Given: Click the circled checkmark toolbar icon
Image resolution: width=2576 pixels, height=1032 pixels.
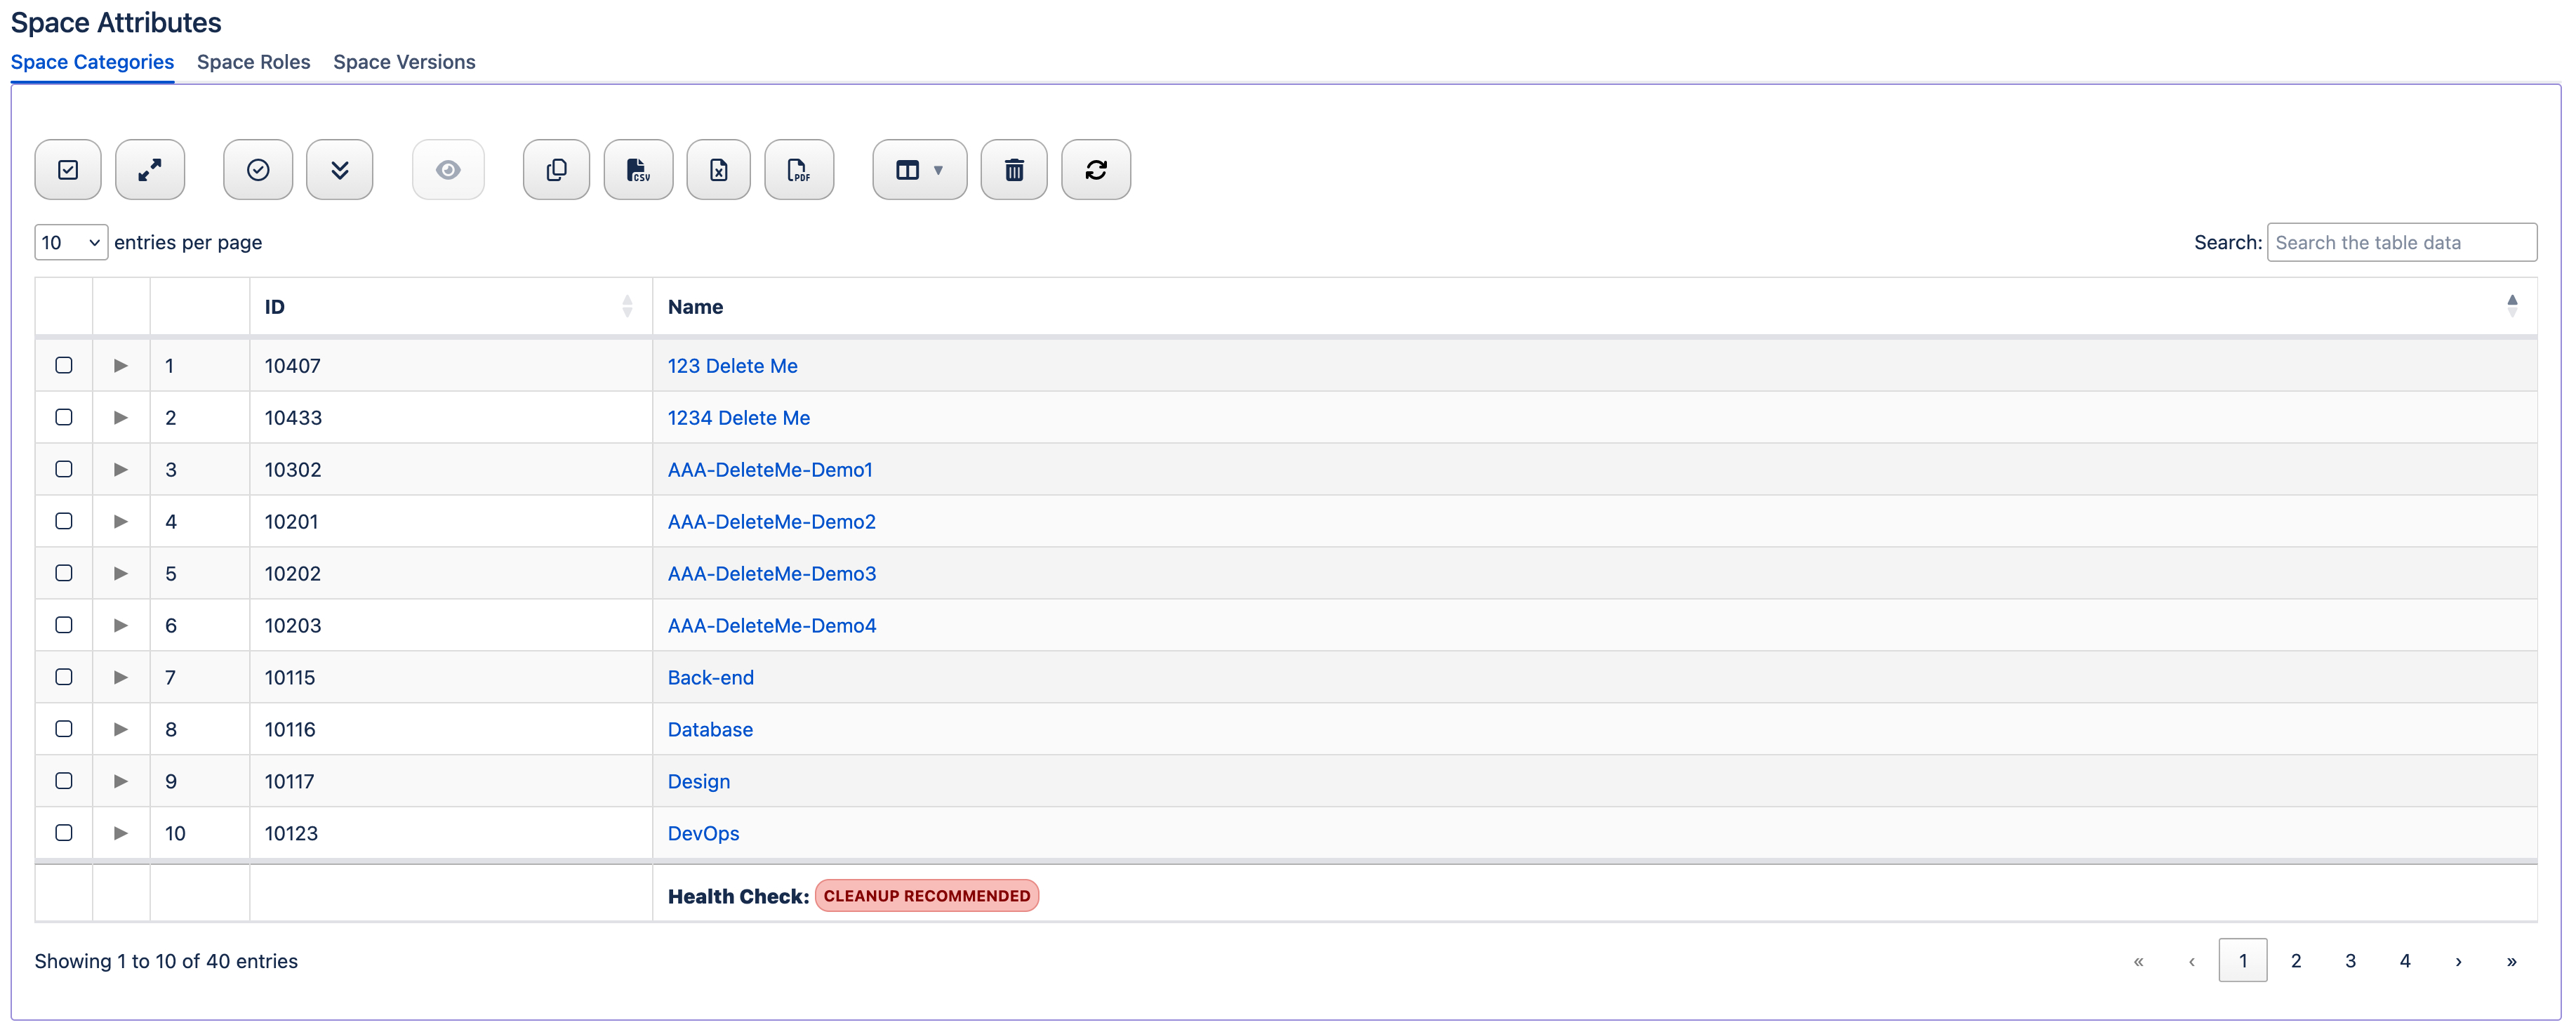Looking at the screenshot, I should coord(258,170).
